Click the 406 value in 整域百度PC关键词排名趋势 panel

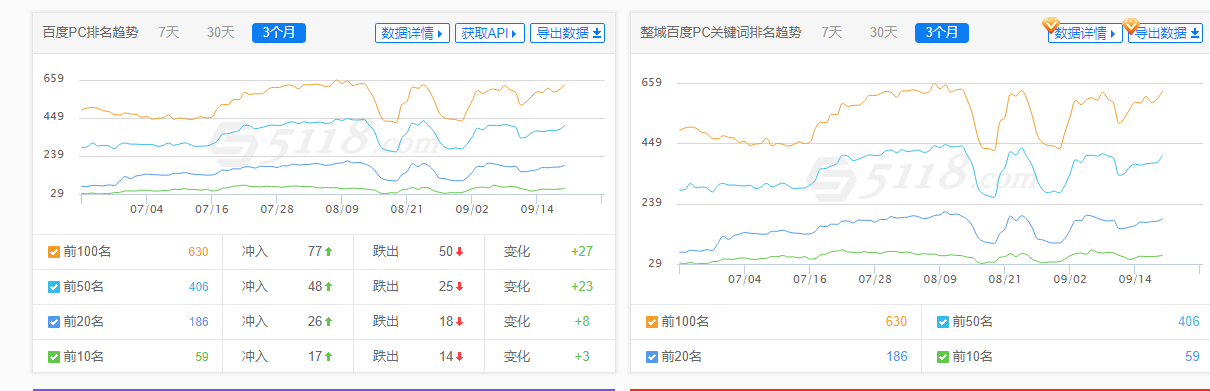pyautogui.click(x=1188, y=322)
